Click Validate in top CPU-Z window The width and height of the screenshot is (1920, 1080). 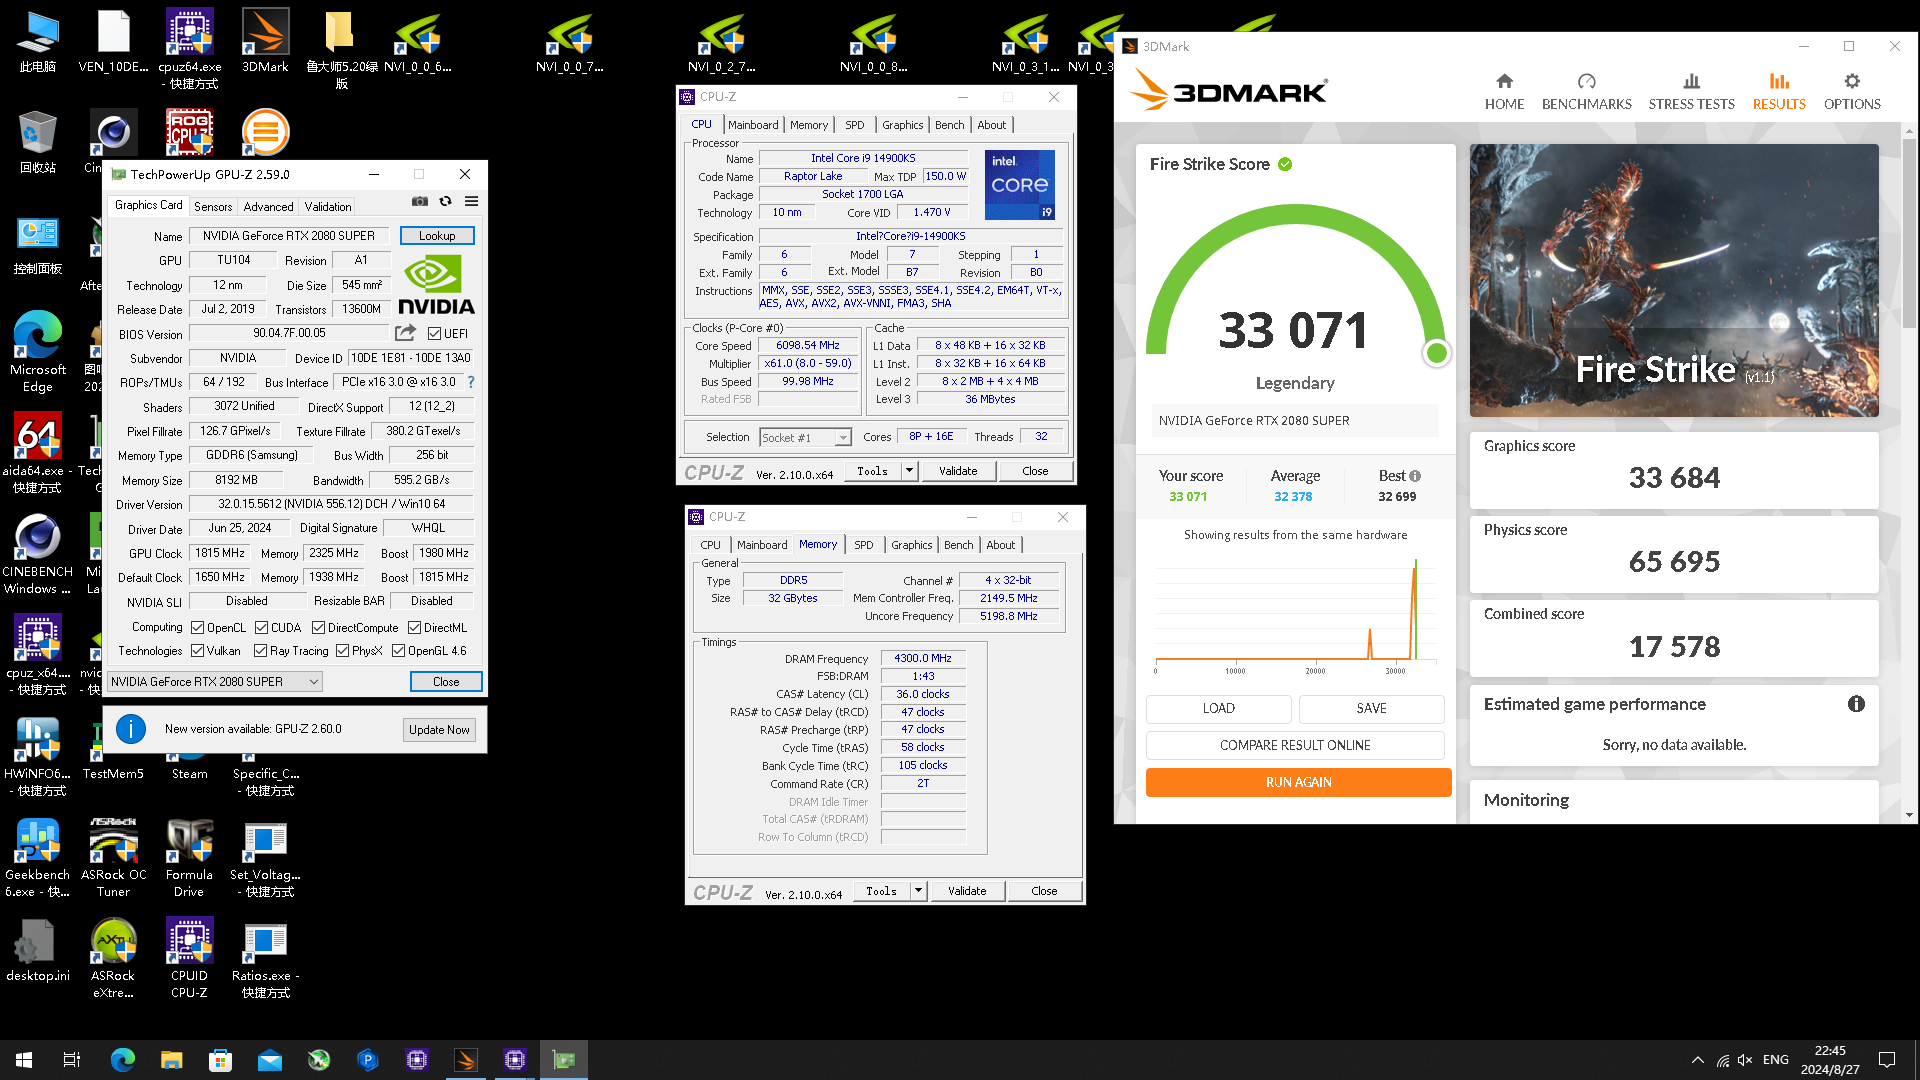pyautogui.click(x=958, y=471)
